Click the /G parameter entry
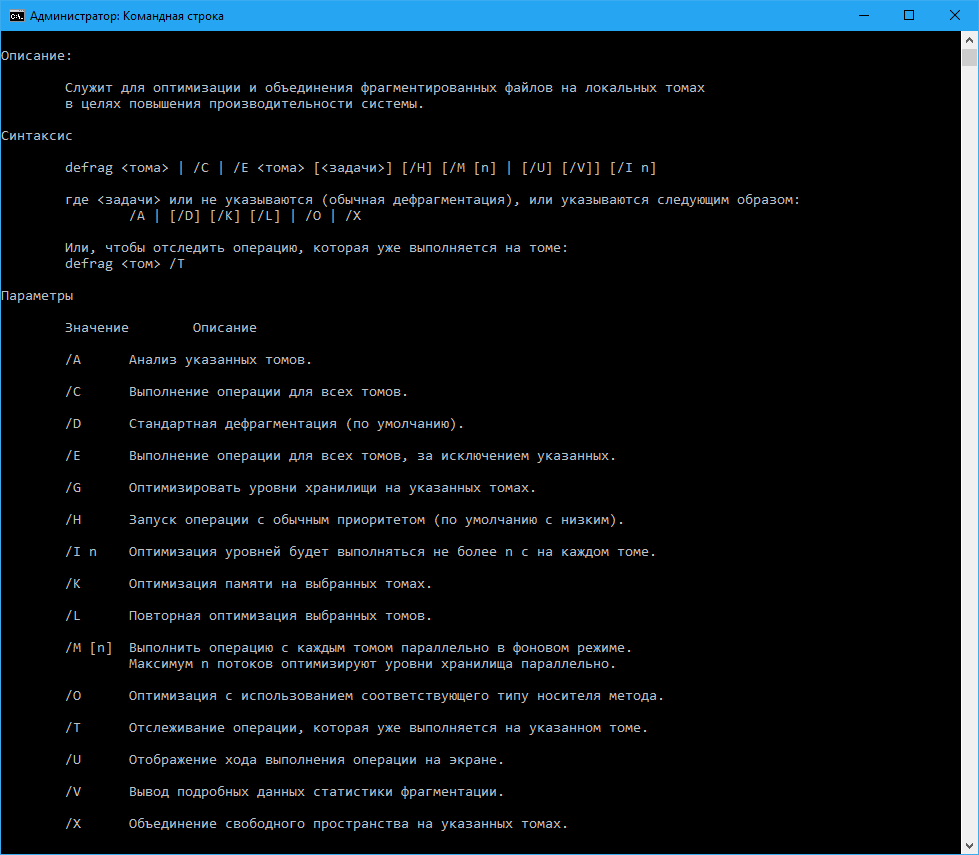 pyautogui.click(x=73, y=488)
